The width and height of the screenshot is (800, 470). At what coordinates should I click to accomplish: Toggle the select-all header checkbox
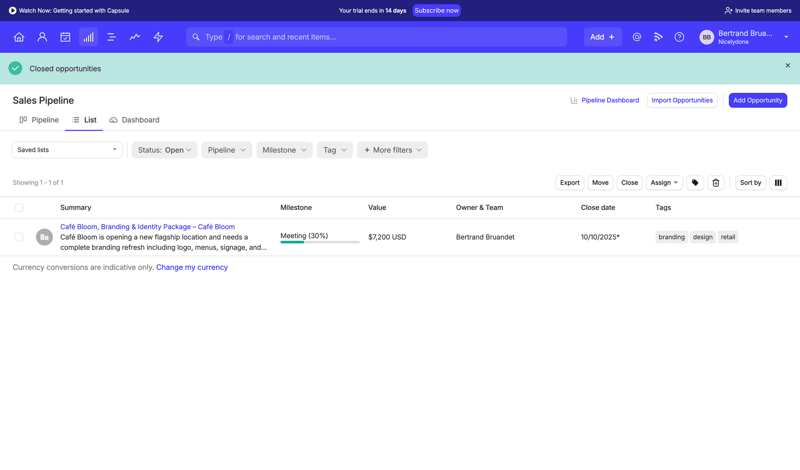(x=19, y=207)
